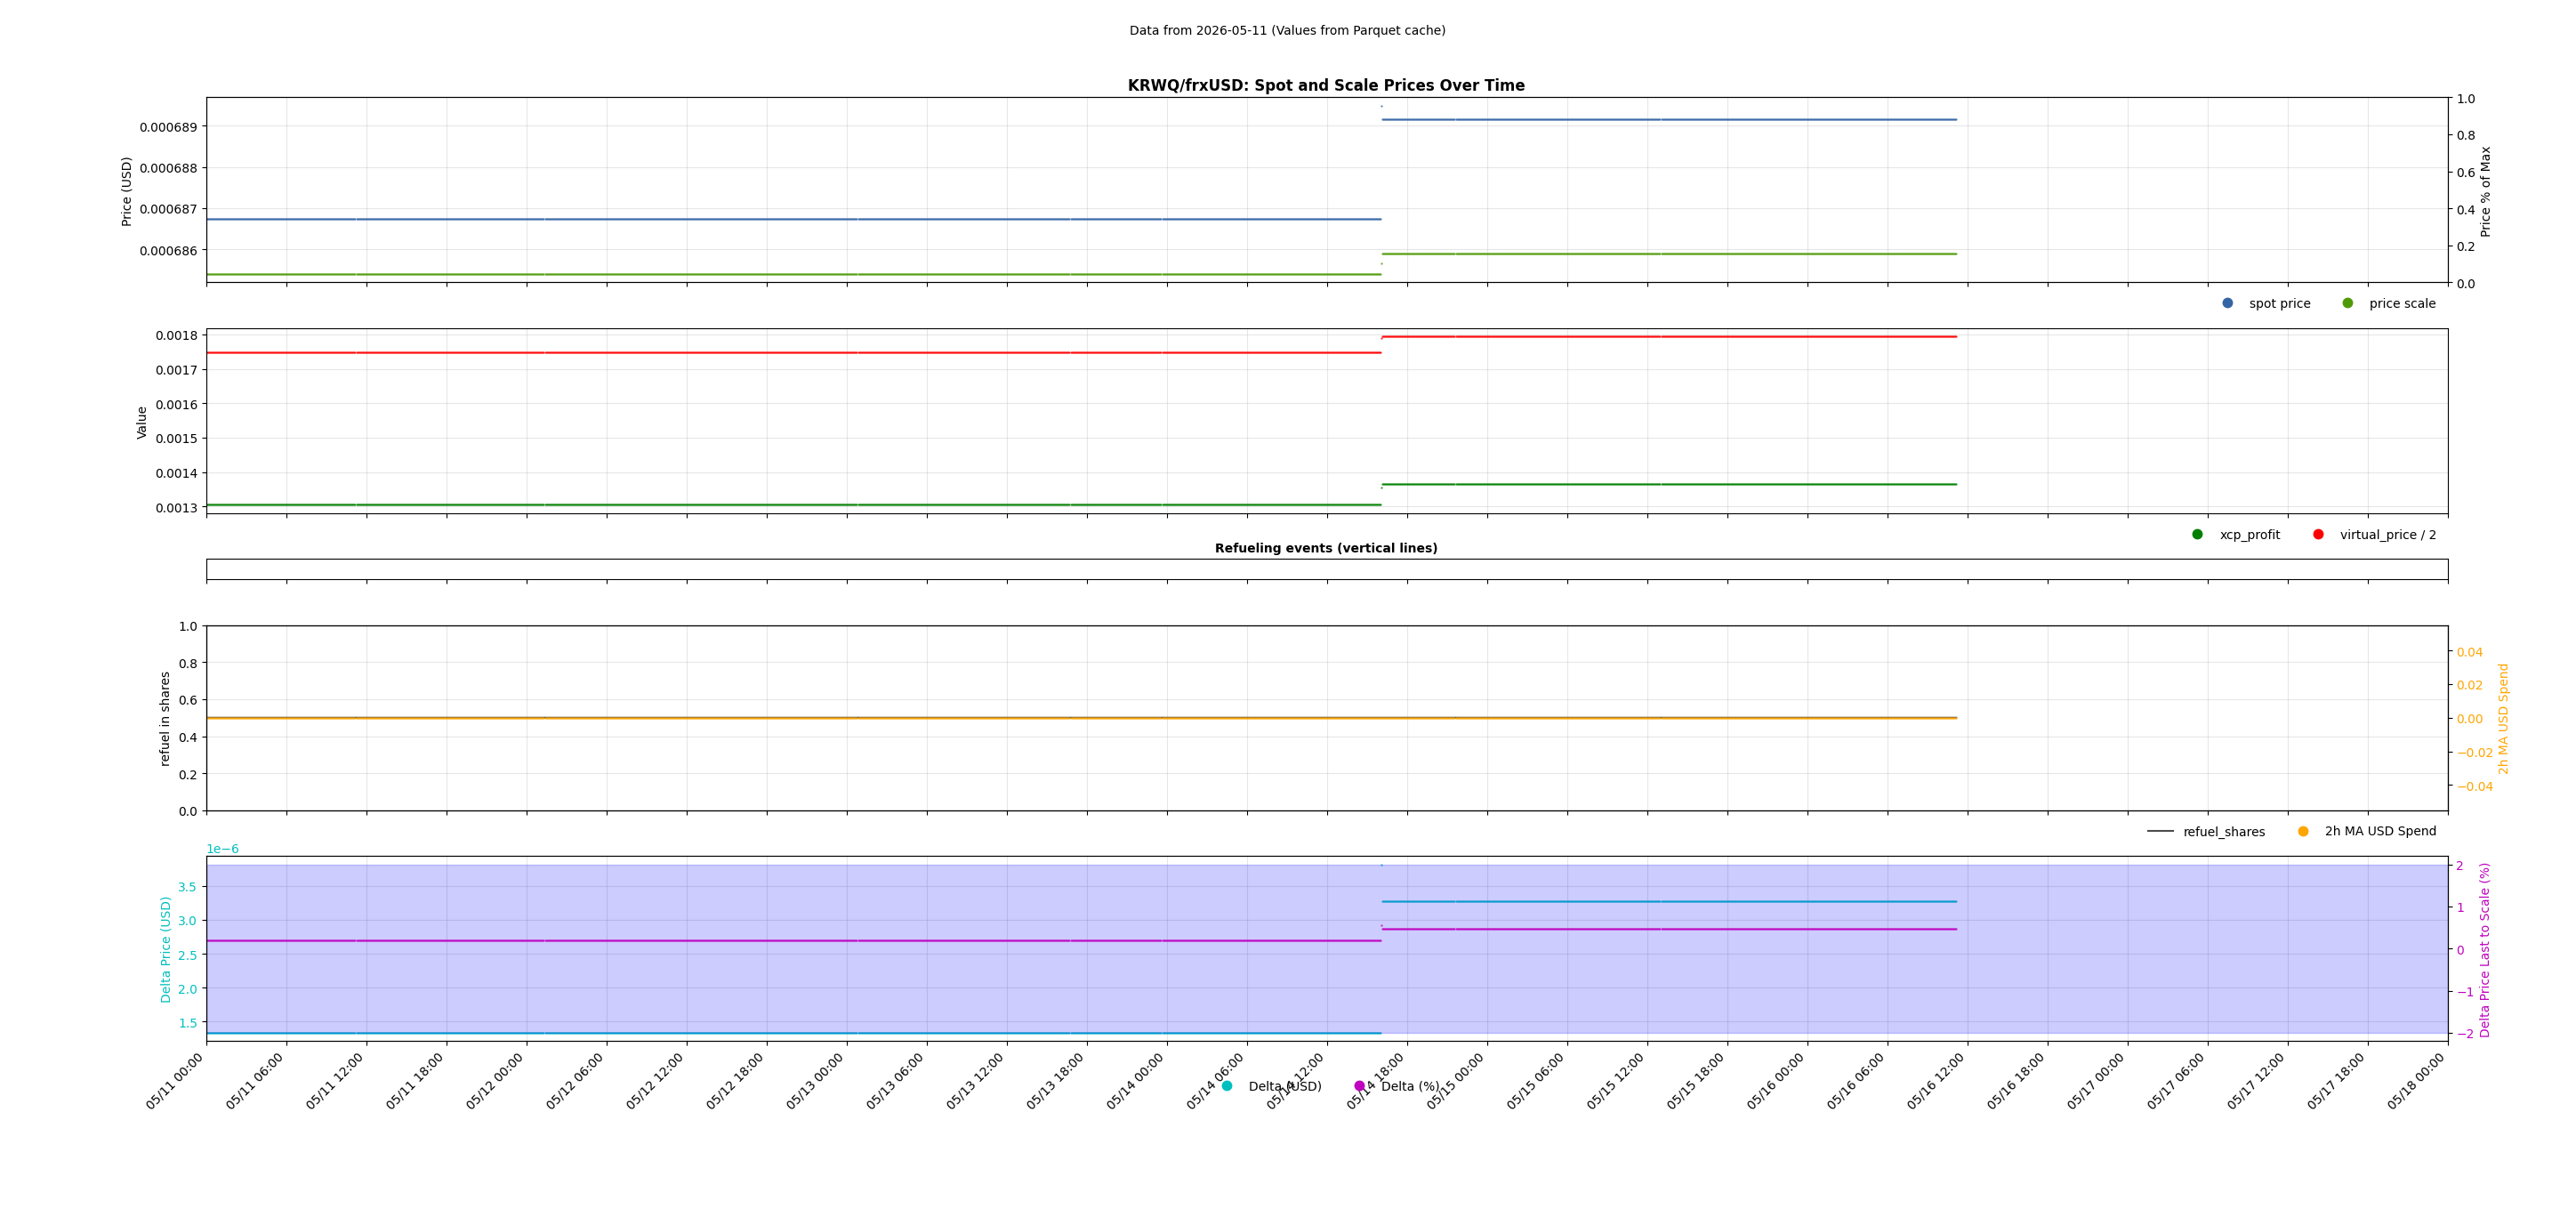The image size is (2576, 1225).
Task: Click the '05/16 00:00' x-axis label
Action: [1776, 1082]
